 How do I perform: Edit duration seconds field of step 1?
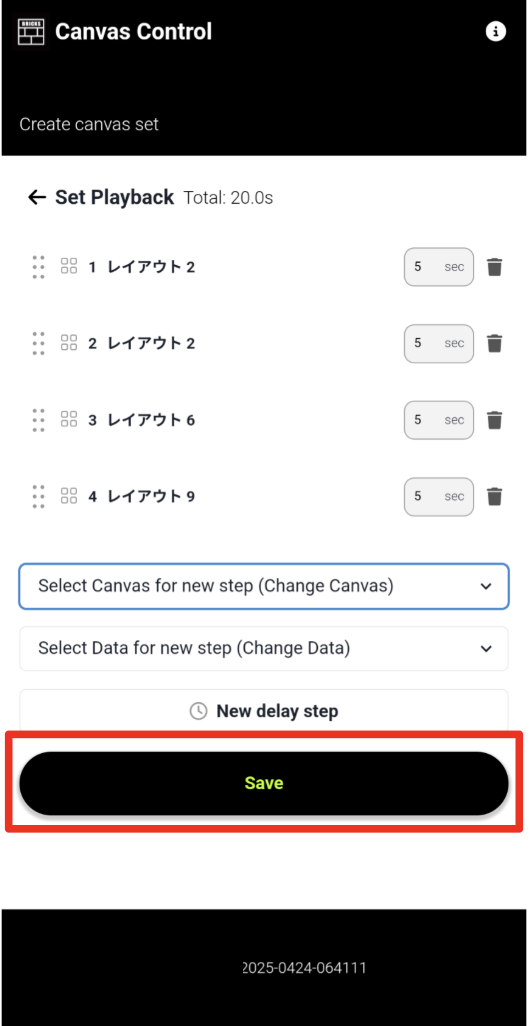click(438, 267)
